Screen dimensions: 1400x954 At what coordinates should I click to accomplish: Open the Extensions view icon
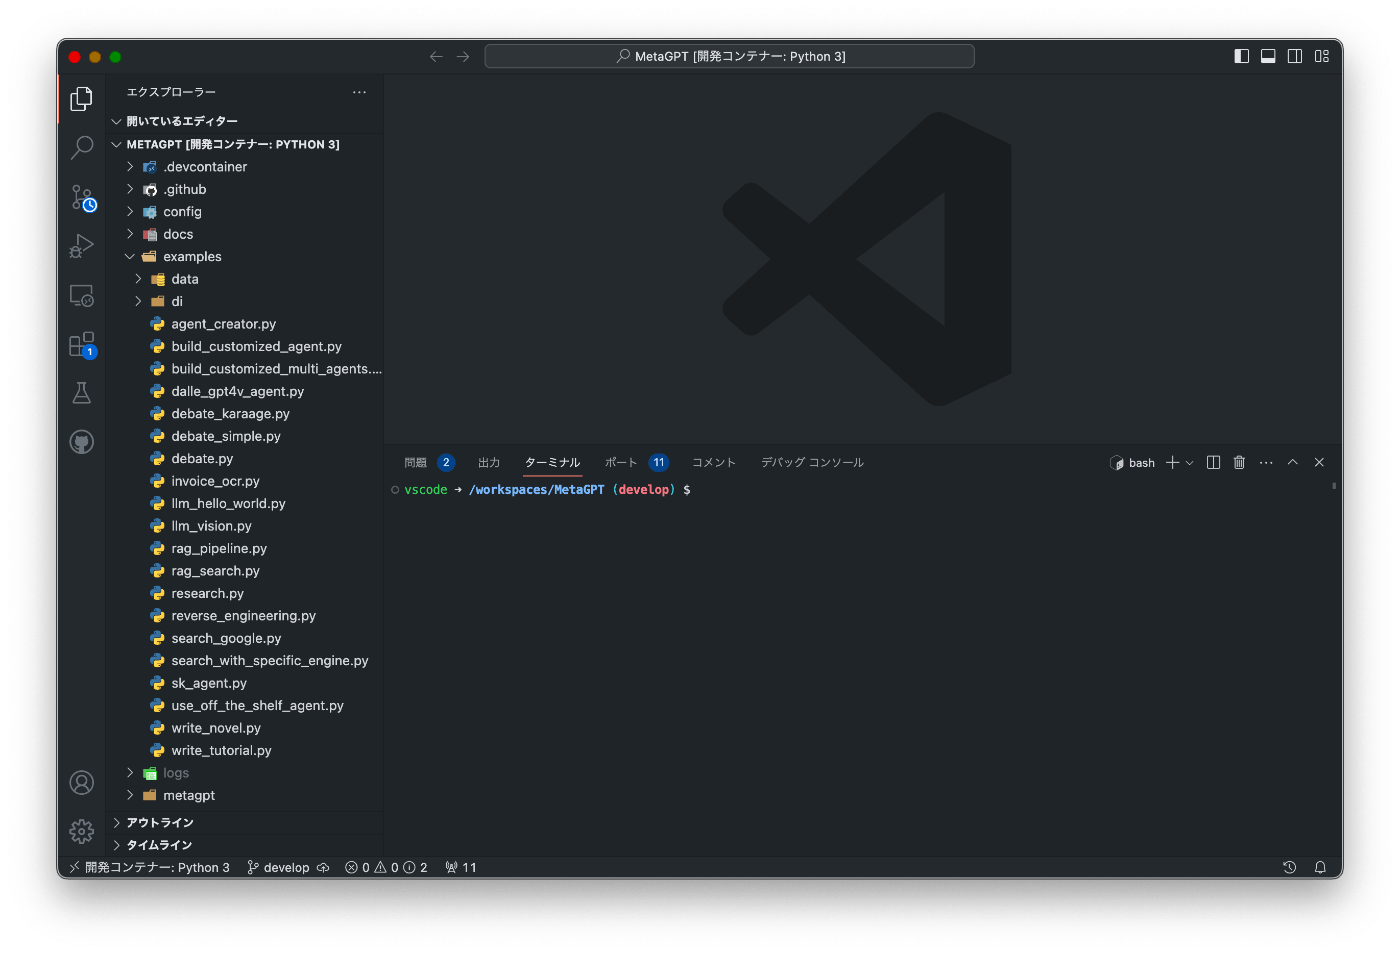pyautogui.click(x=82, y=344)
